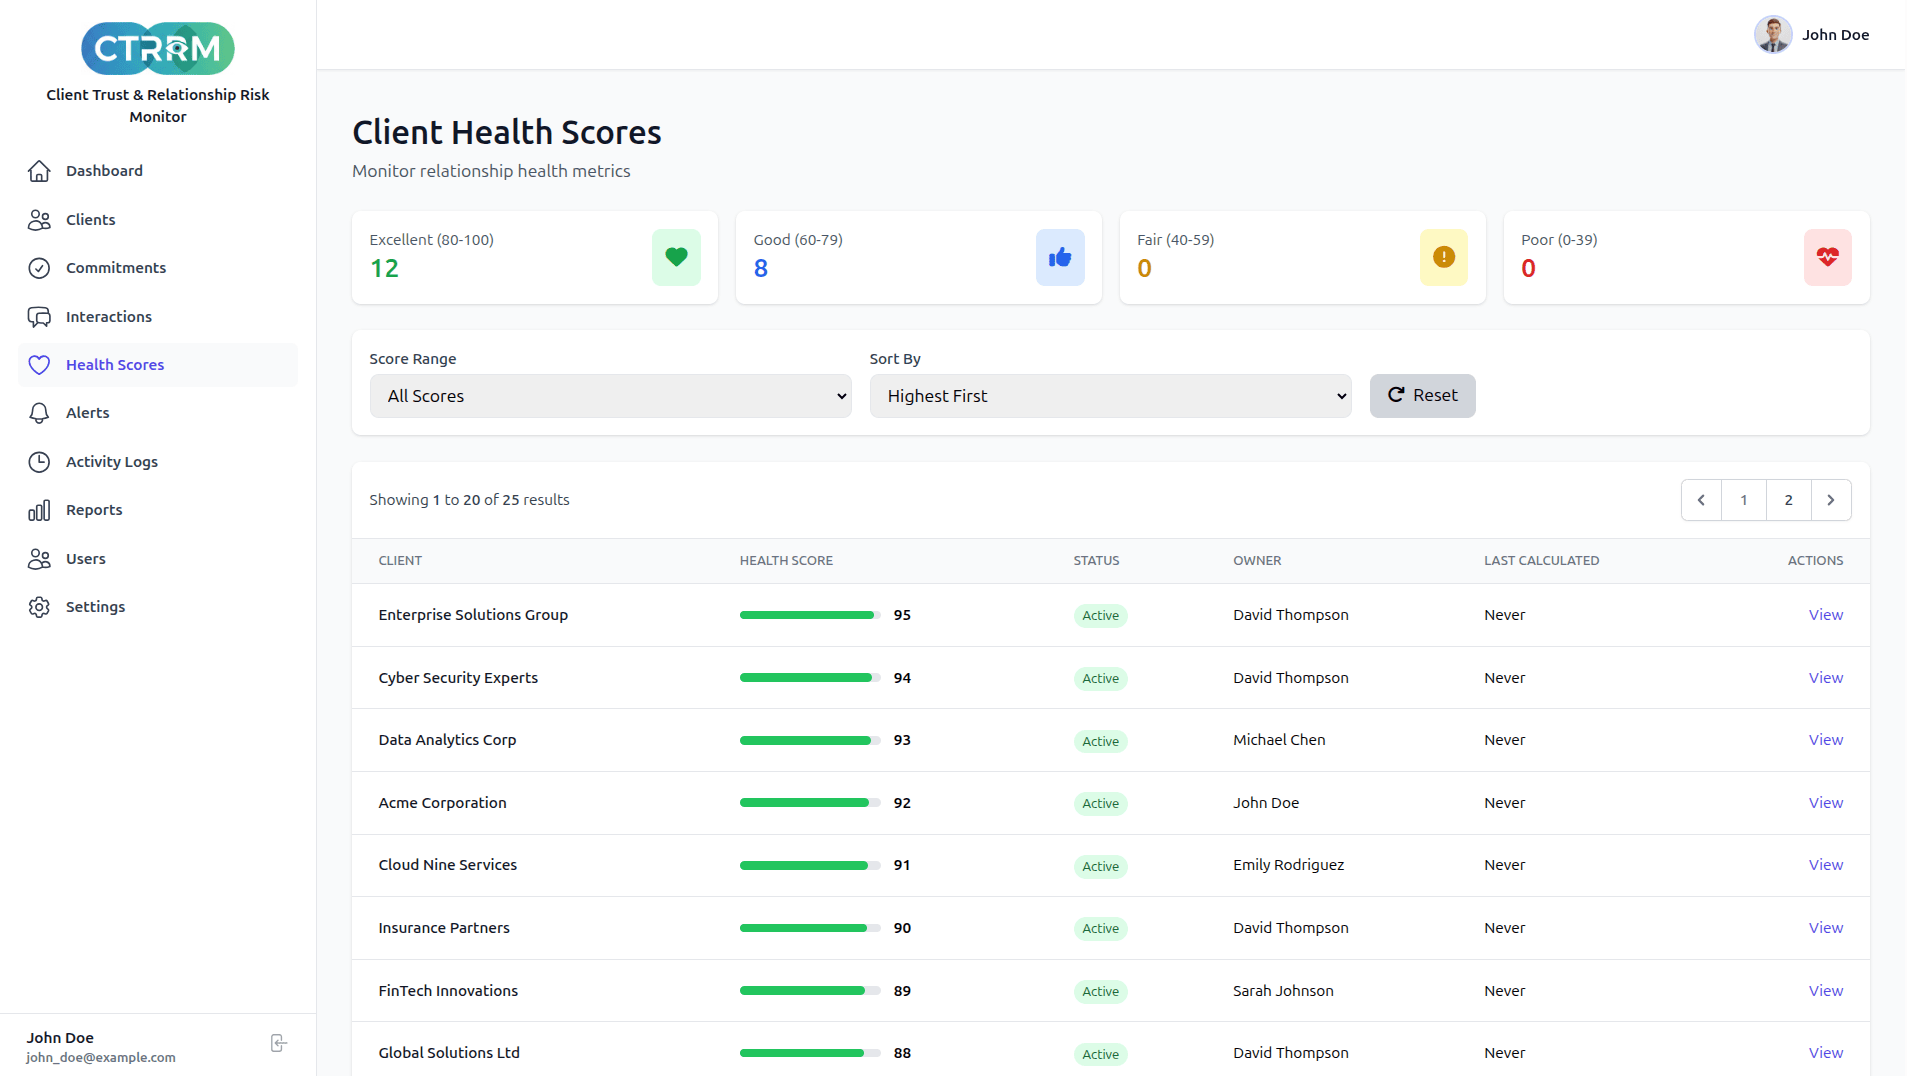This screenshot has width=1907, height=1076.
Task: Navigate to Alerts in sidebar
Action: click(x=87, y=413)
